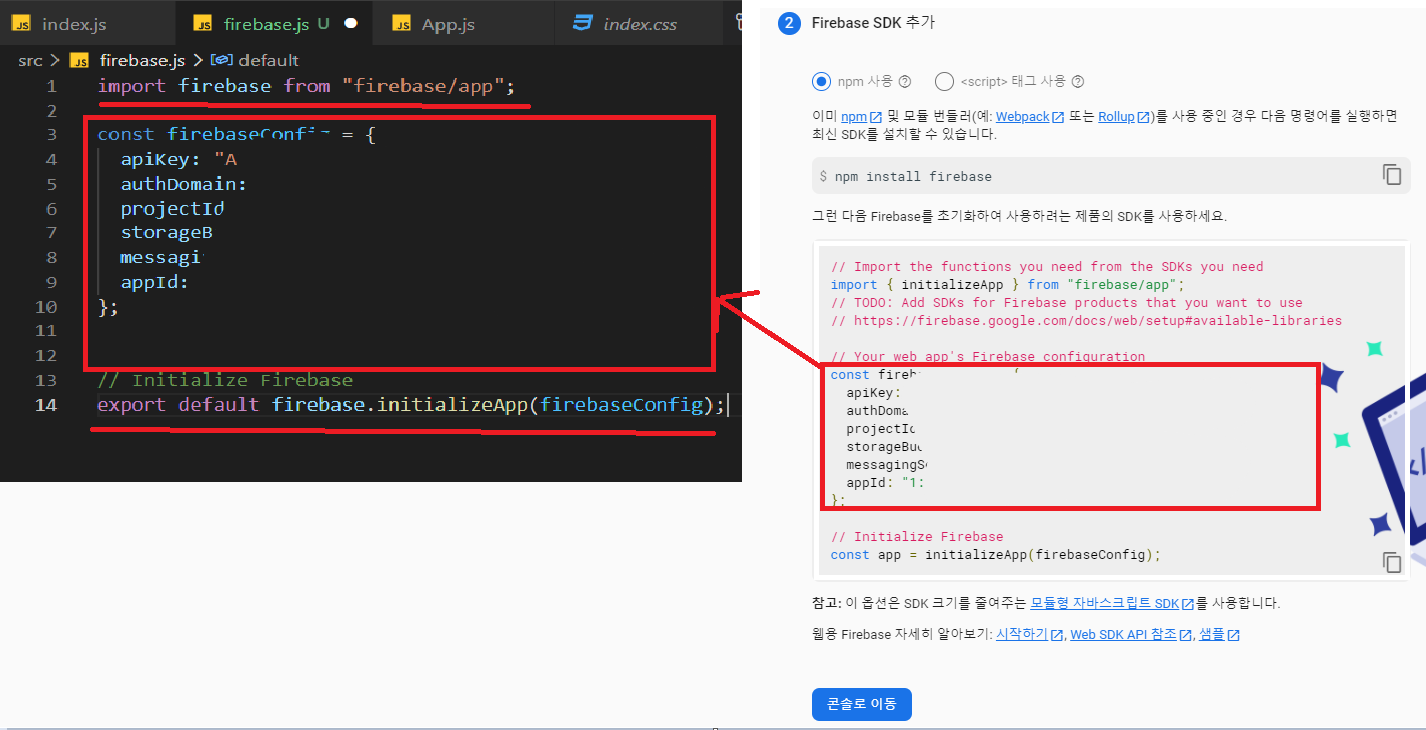Click line number 14 in the gutter
This screenshot has width=1426, height=730.
point(45,404)
